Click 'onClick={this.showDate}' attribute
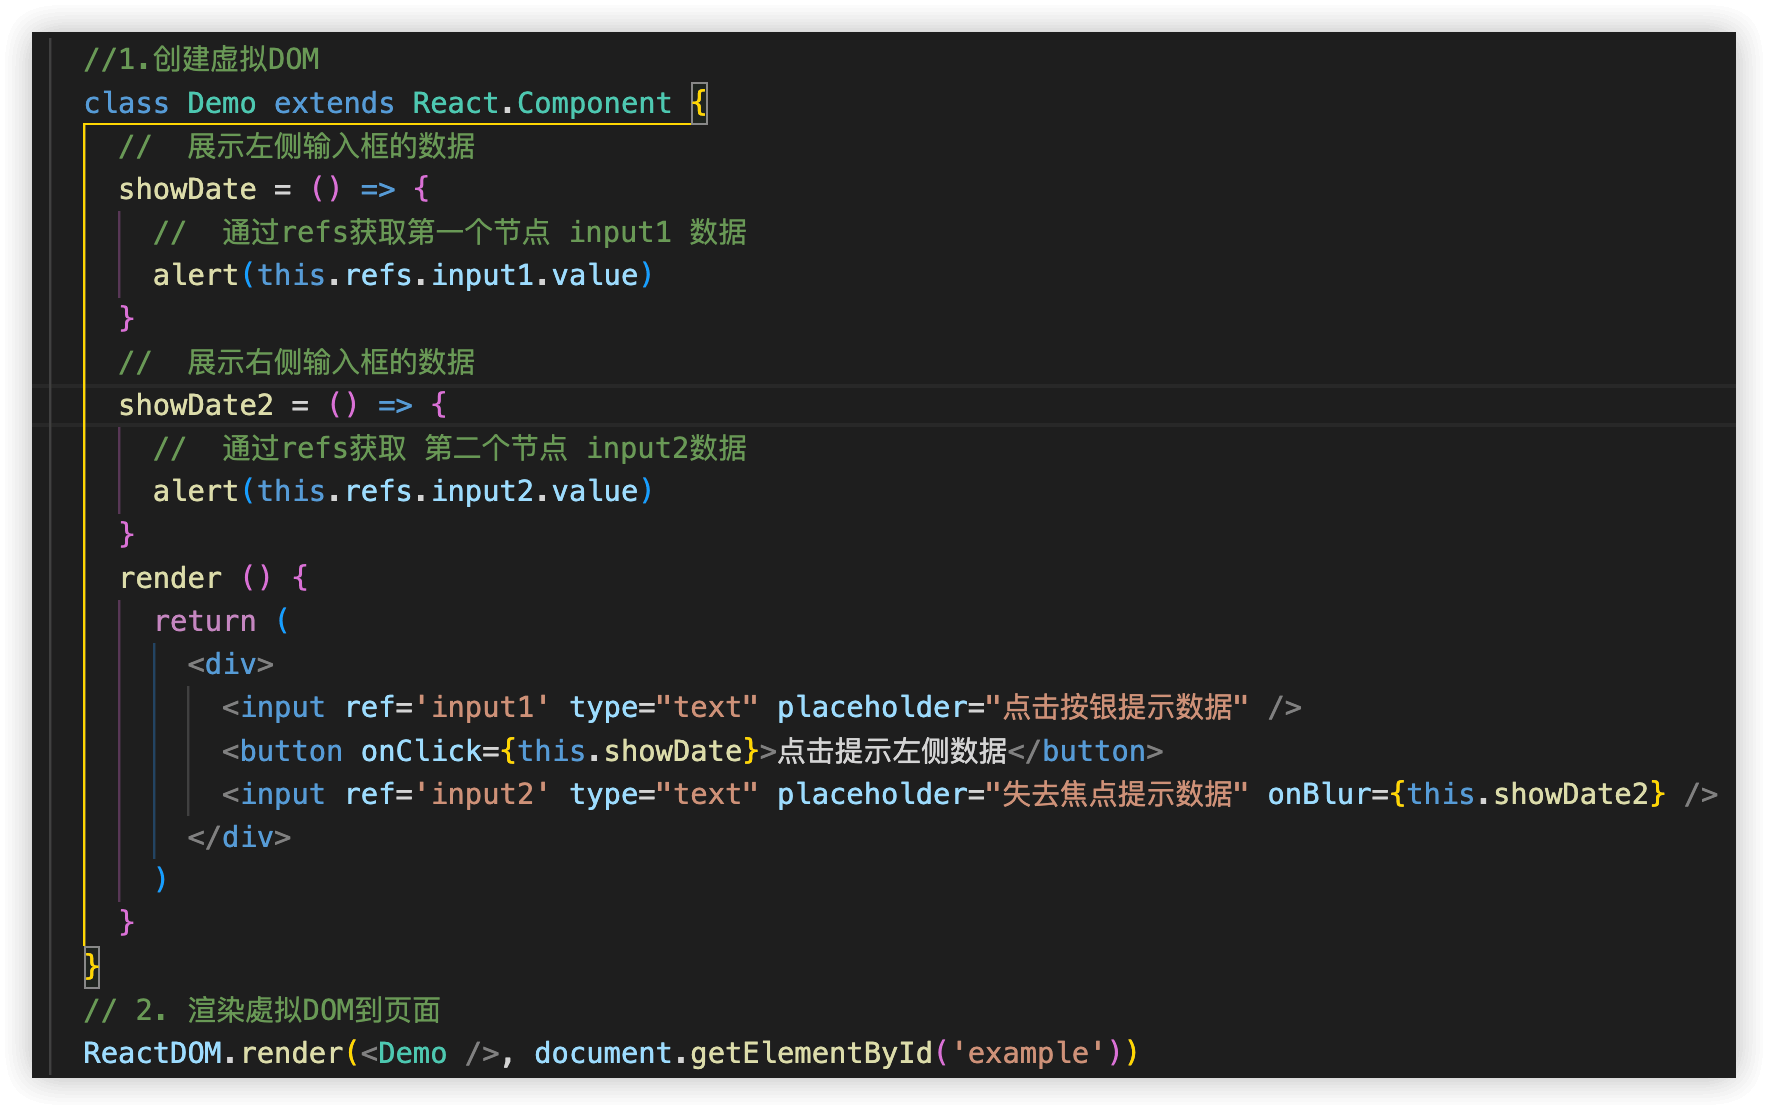This screenshot has width=1768, height=1110. pyautogui.click(x=560, y=751)
